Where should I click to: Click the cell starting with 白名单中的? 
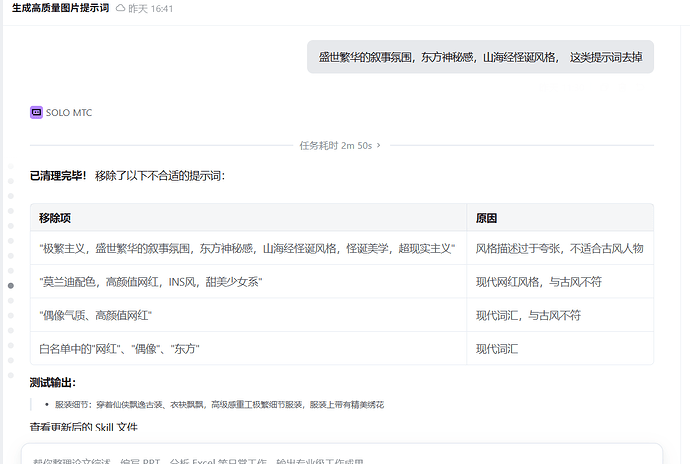(x=248, y=349)
